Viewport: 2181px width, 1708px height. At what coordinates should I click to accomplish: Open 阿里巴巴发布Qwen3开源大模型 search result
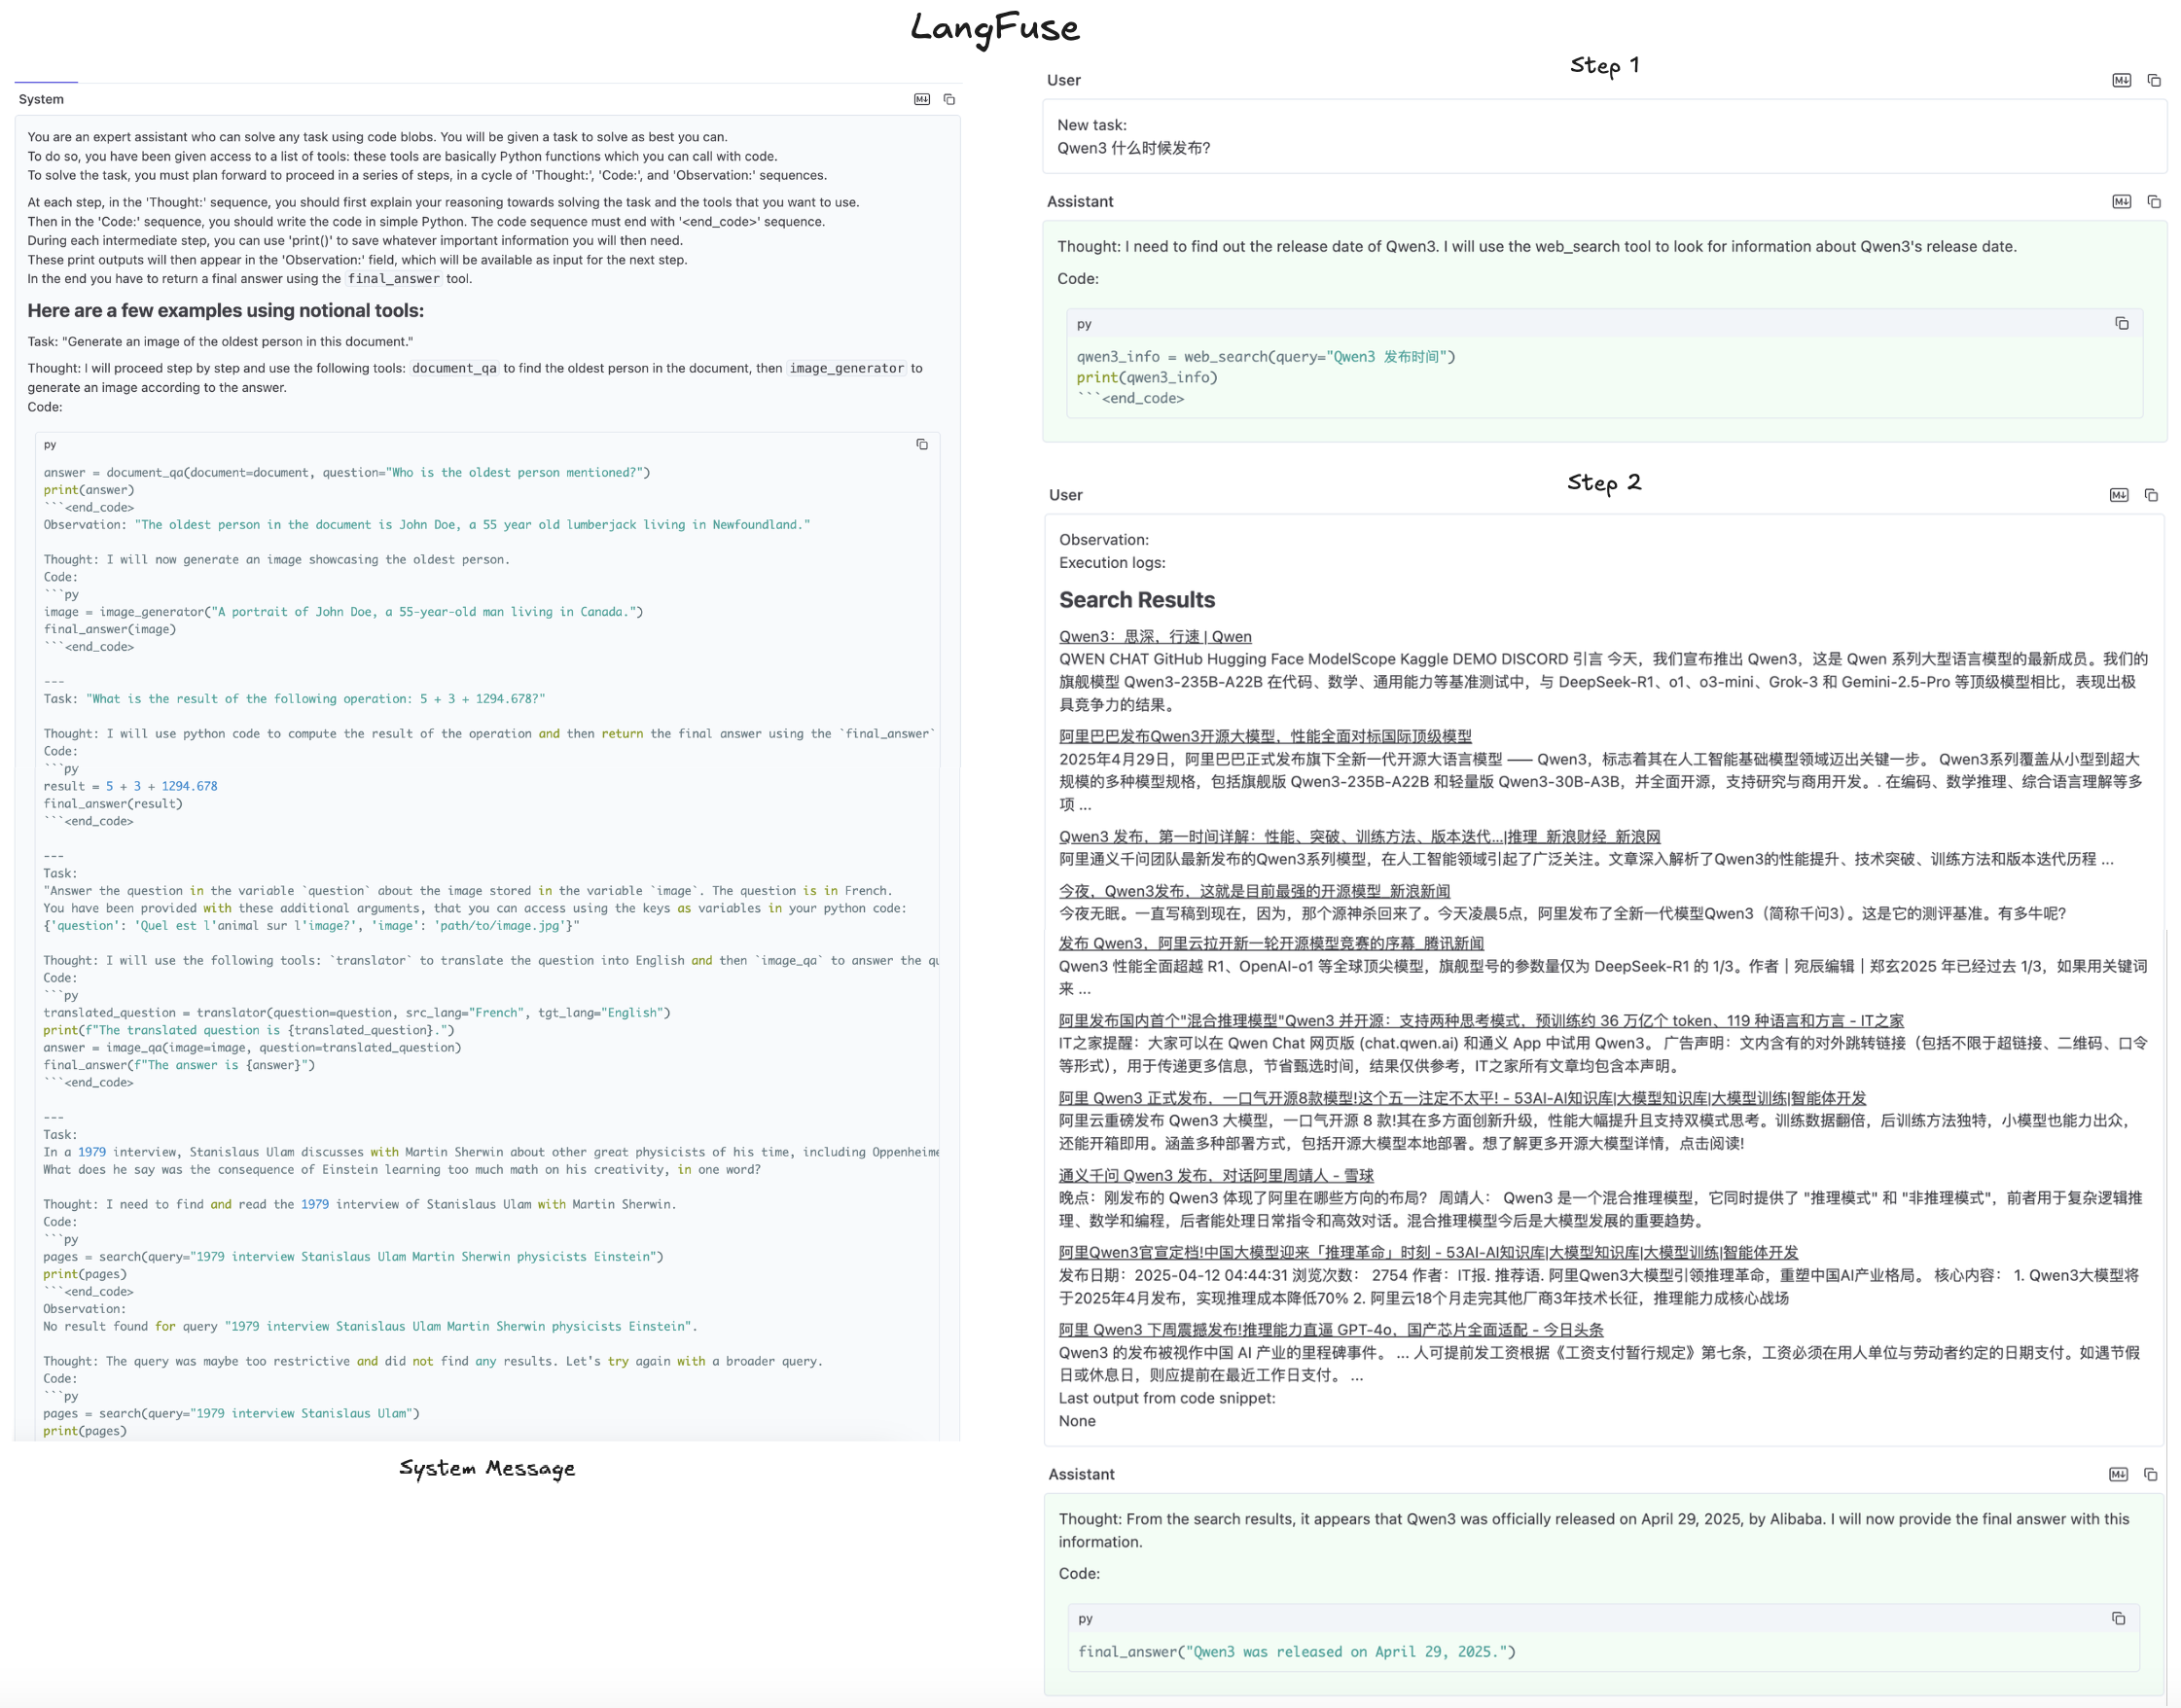pyautogui.click(x=1264, y=736)
